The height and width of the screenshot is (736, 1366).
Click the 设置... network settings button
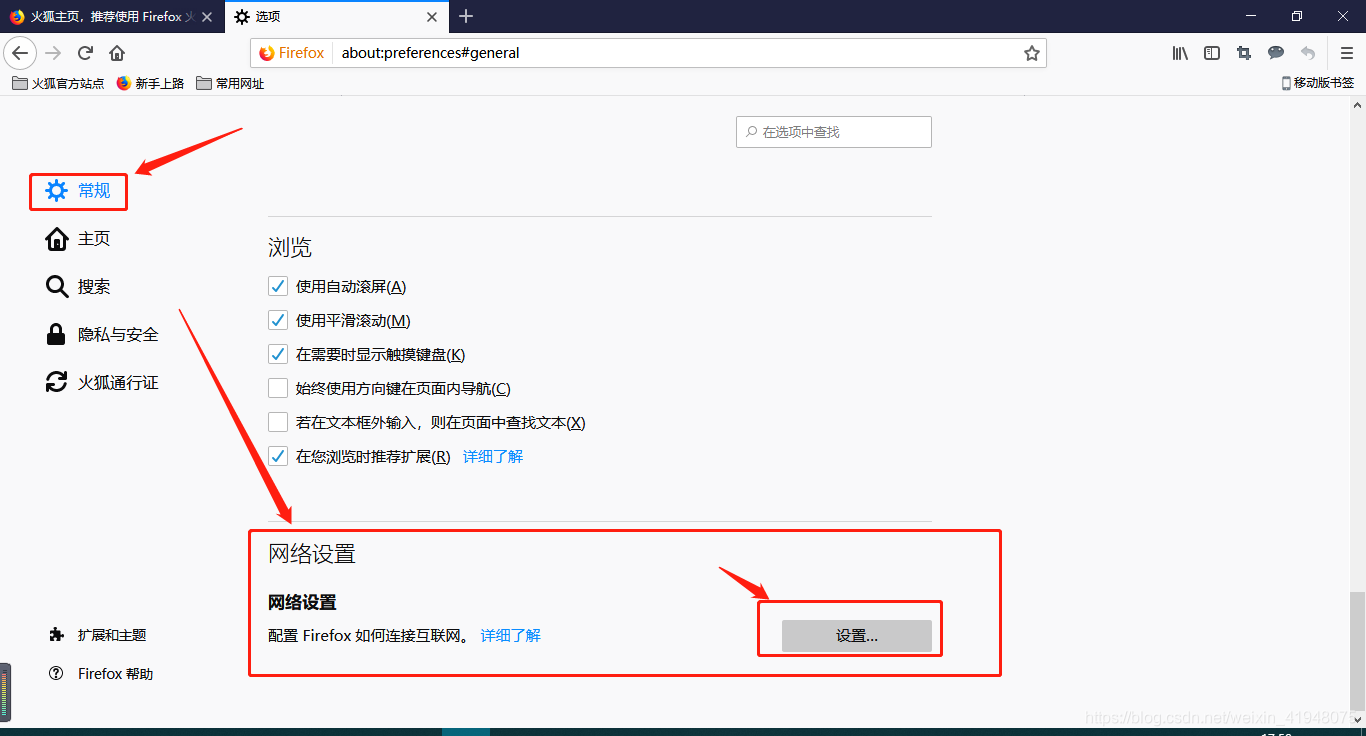tap(858, 634)
